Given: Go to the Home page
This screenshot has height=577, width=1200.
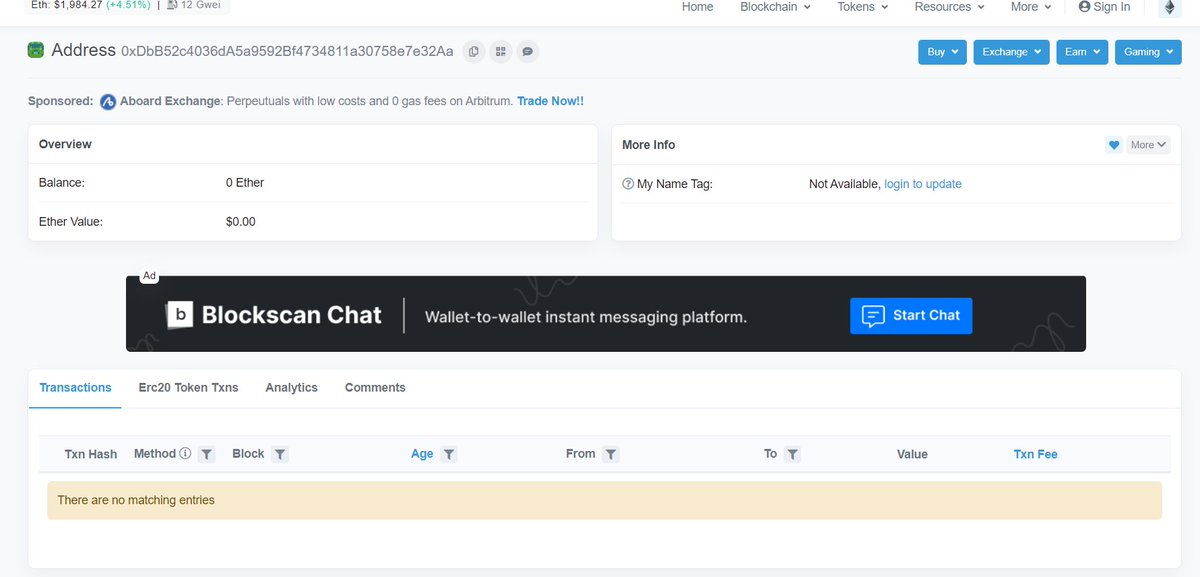Looking at the screenshot, I should [x=698, y=7].
